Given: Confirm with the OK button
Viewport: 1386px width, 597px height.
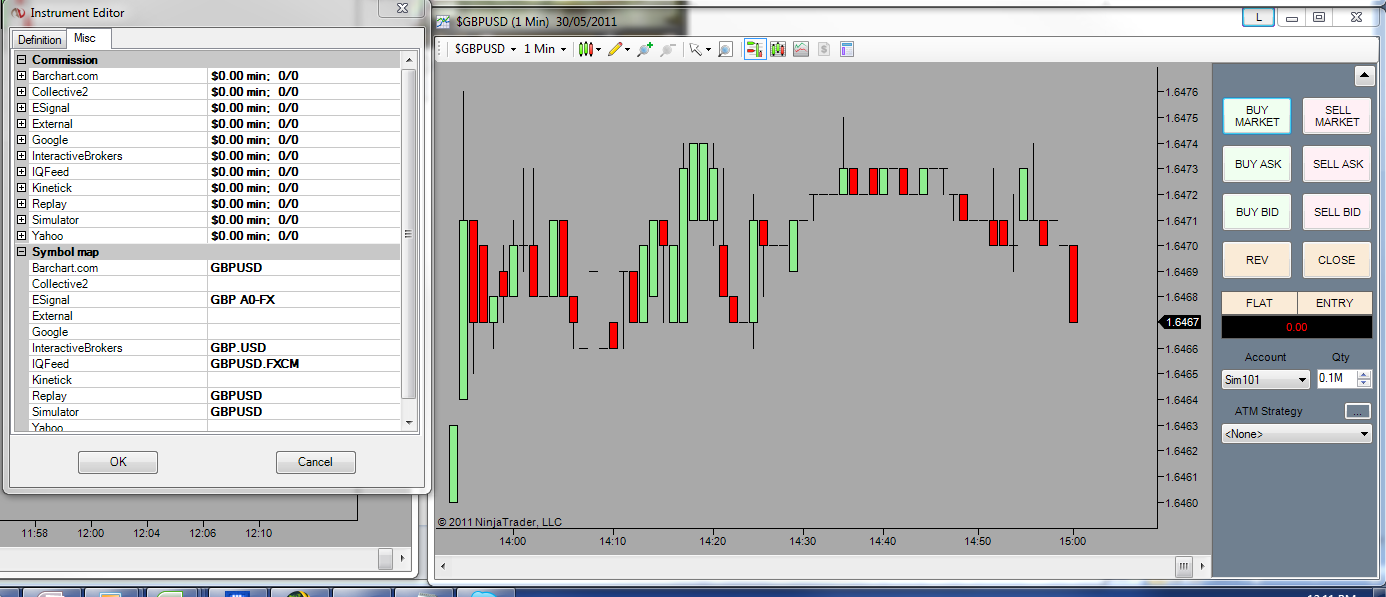Looking at the screenshot, I should (x=118, y=462).
